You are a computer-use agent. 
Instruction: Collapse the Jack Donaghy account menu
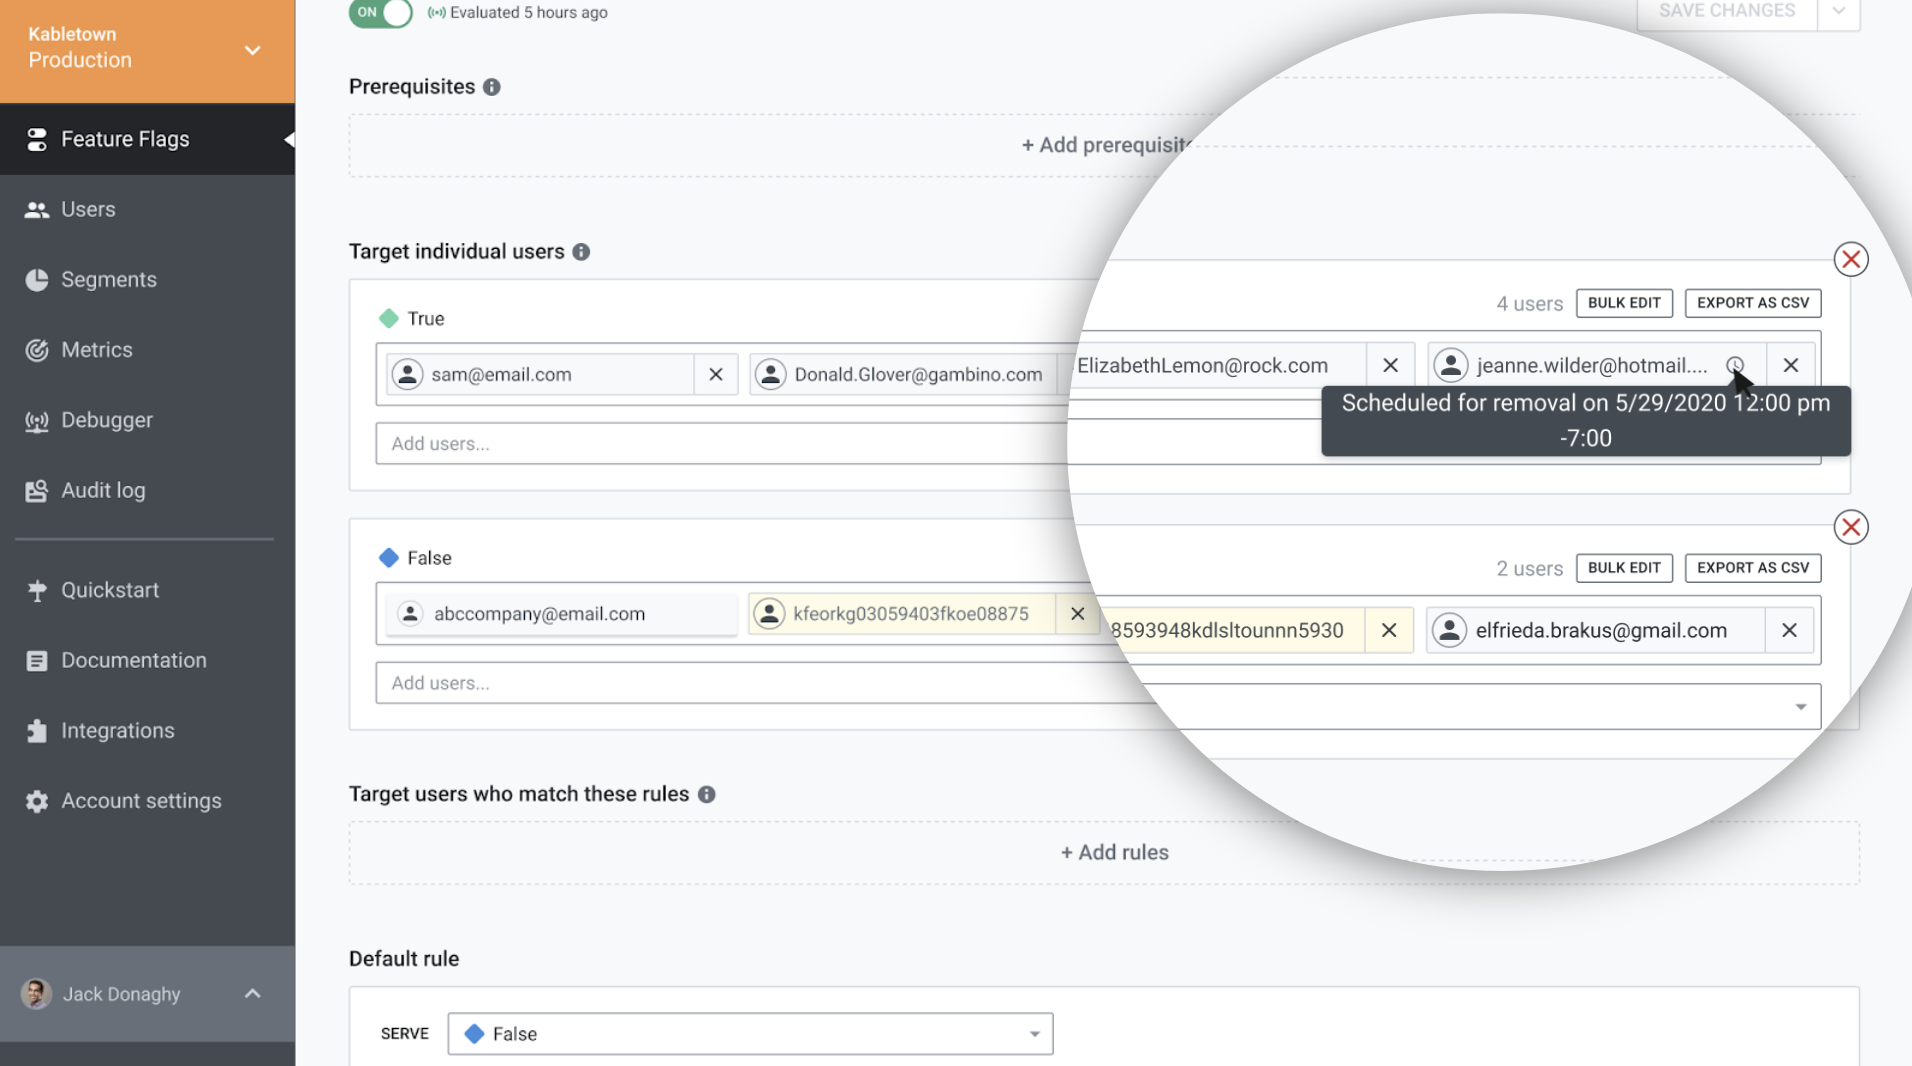252,993
